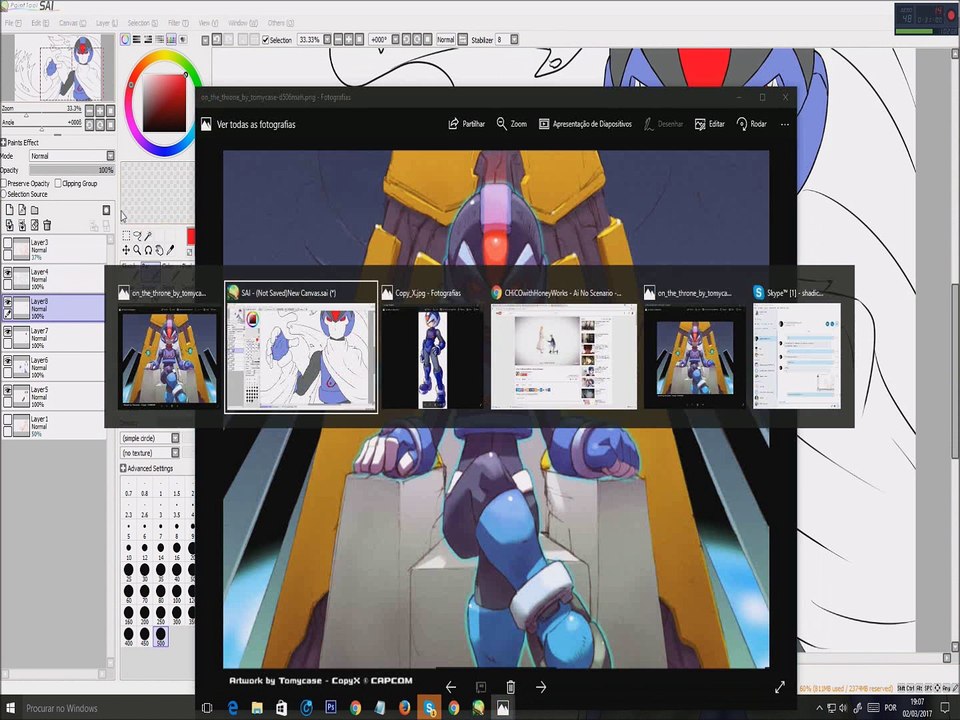
Task: Pick a shade in the saturation square
Action: tap(164, 103)
